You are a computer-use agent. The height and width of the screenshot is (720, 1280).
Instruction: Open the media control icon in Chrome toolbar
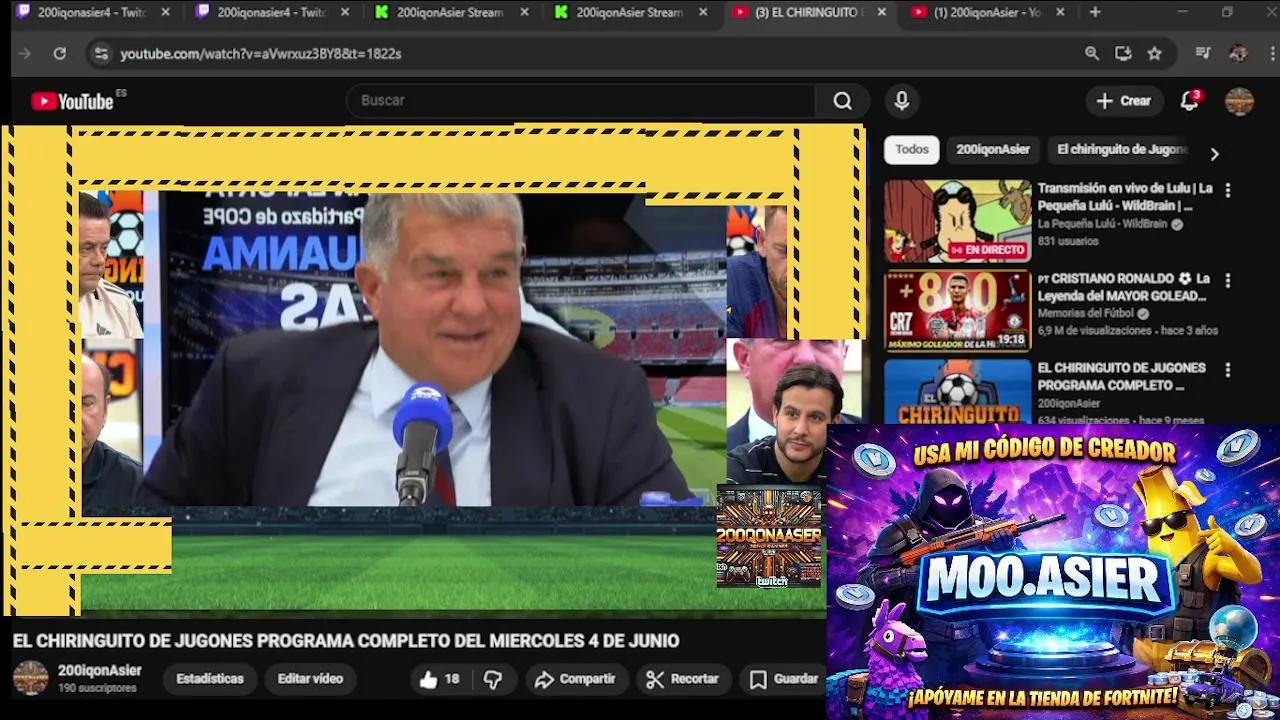tap(1203, 54)
